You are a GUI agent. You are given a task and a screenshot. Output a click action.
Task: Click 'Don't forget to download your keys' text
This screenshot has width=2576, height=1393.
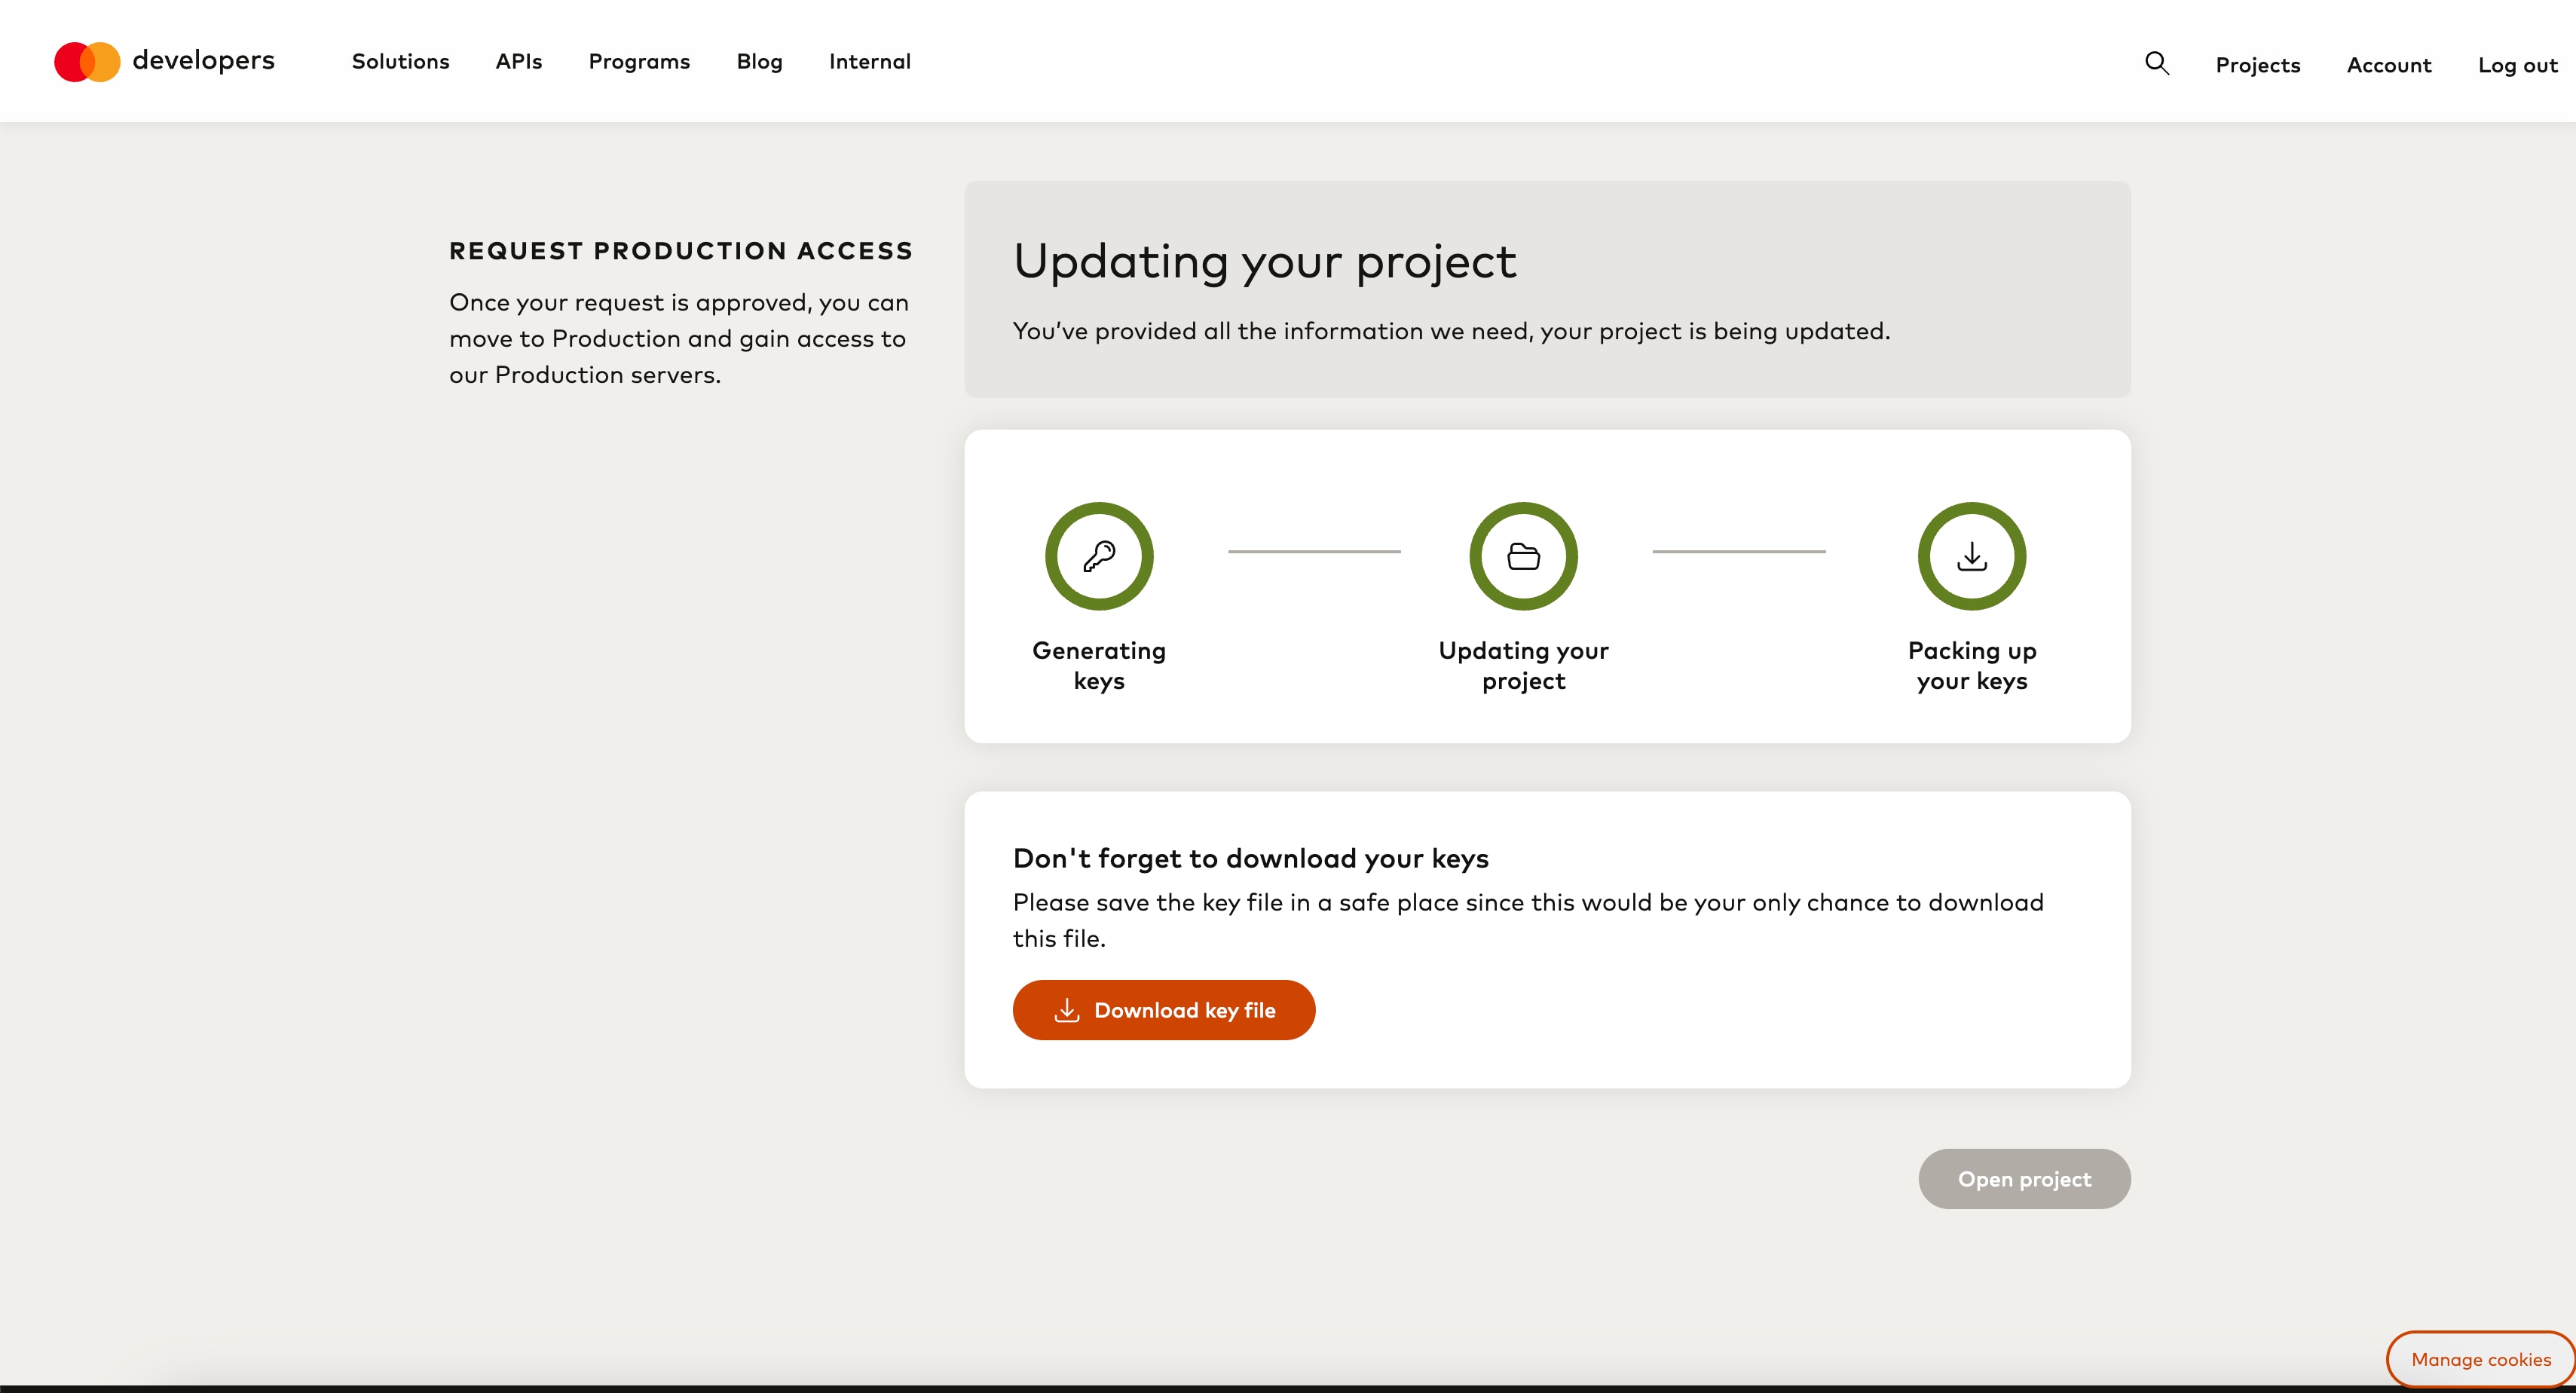pos(1251,858)
